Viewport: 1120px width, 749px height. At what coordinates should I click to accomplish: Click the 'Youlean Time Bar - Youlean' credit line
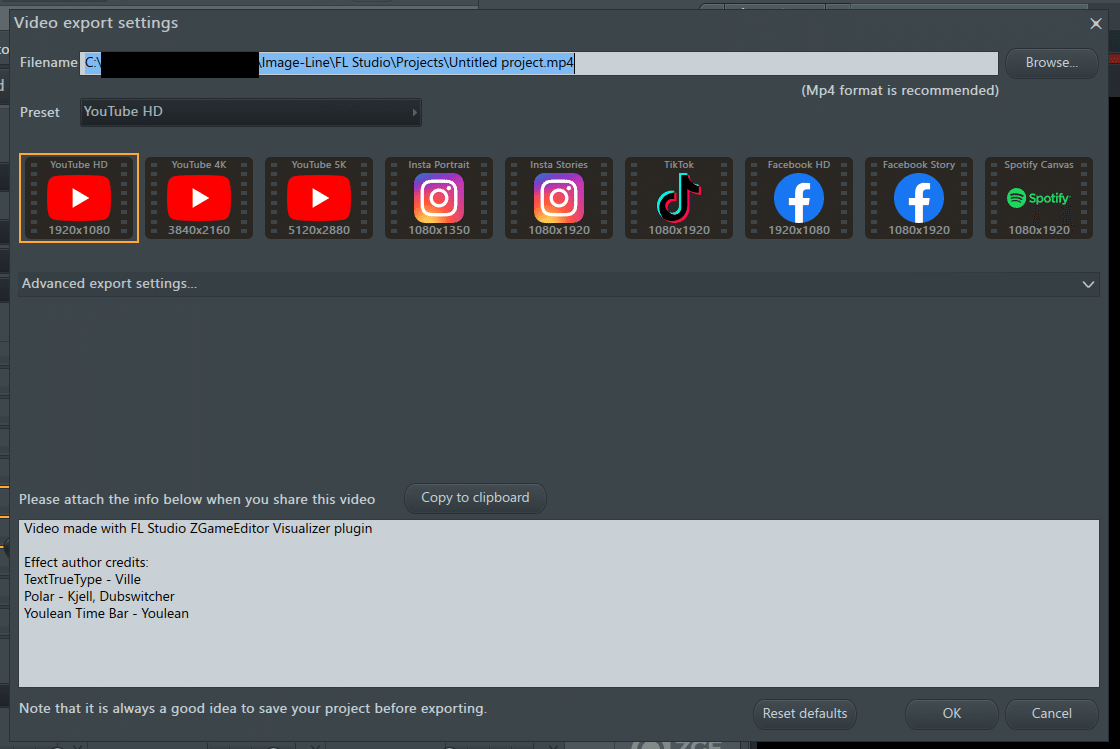(x=106, y=613)
